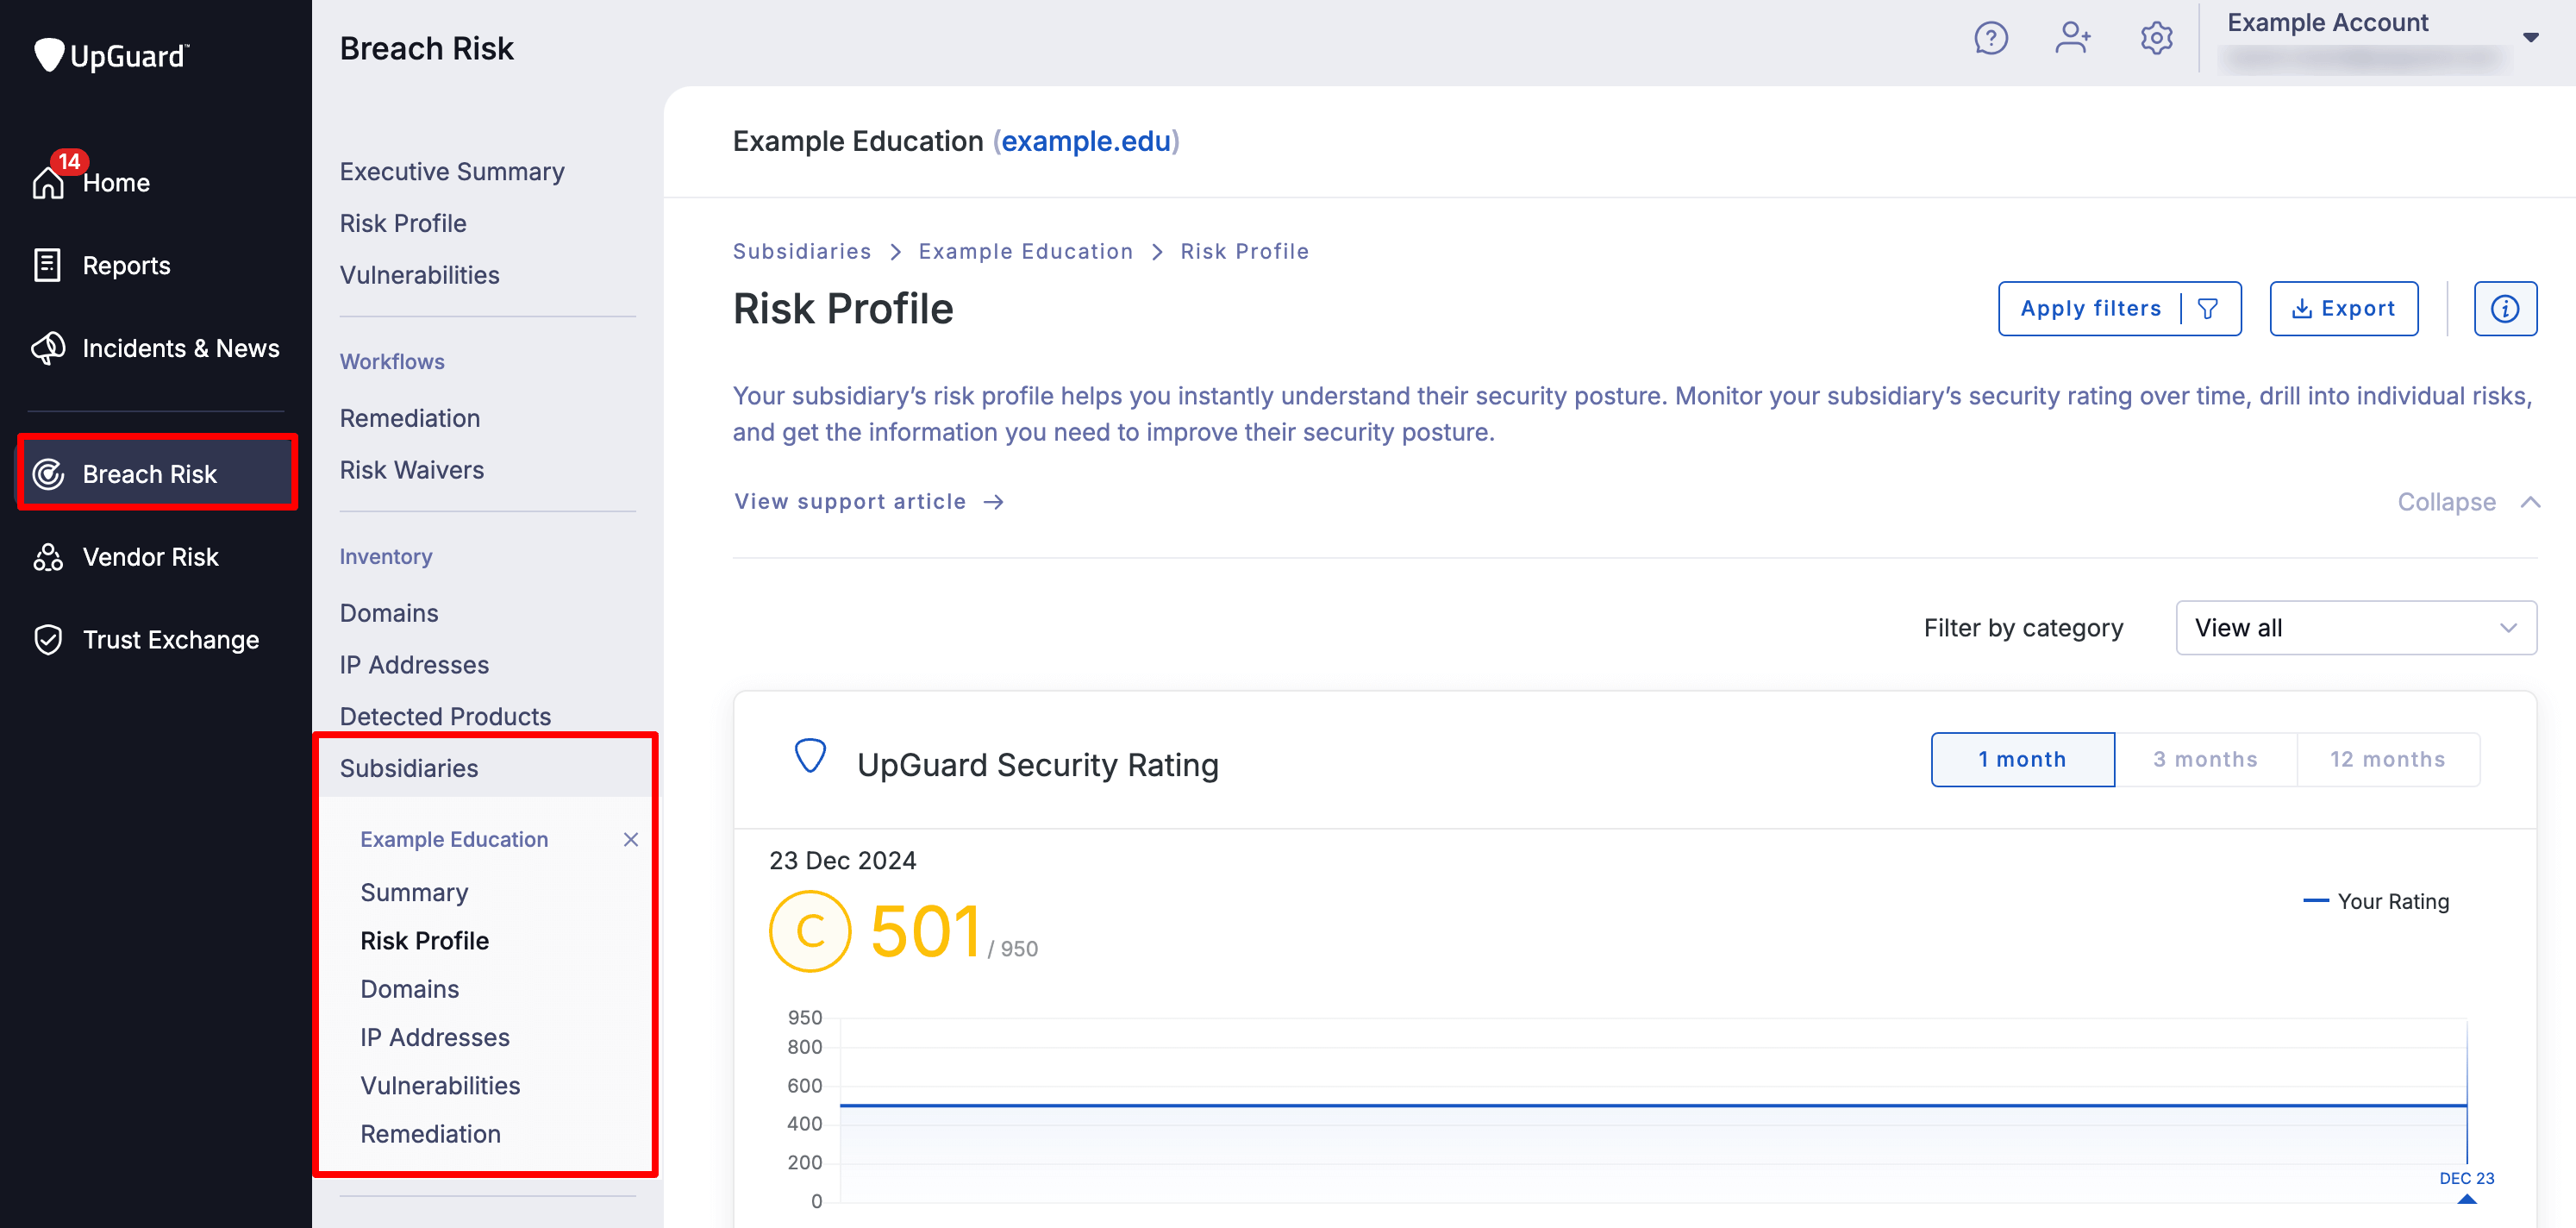Open Detected Products
The image size is (2576, 1228).
(x=445, y=716)
